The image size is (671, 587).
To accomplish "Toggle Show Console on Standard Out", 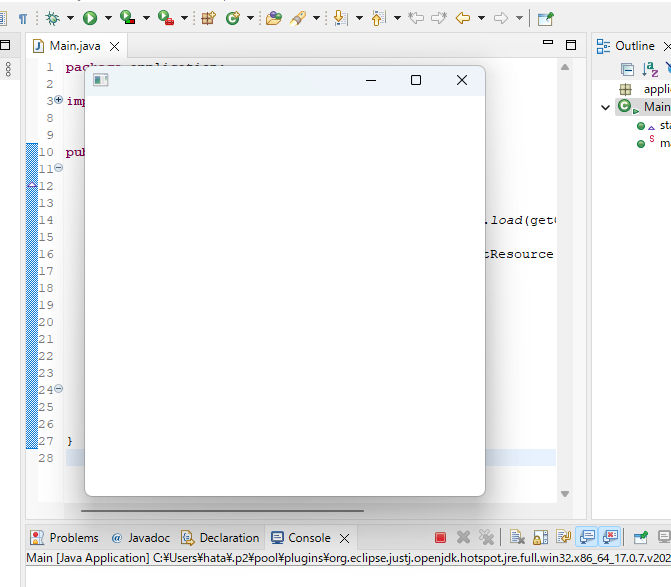I will pos(587,537).
